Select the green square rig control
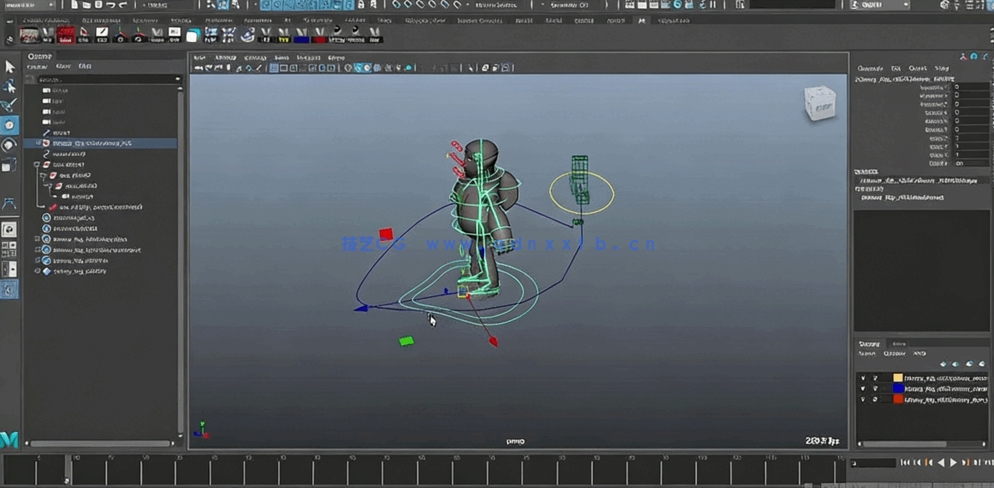 click(406, 341)
